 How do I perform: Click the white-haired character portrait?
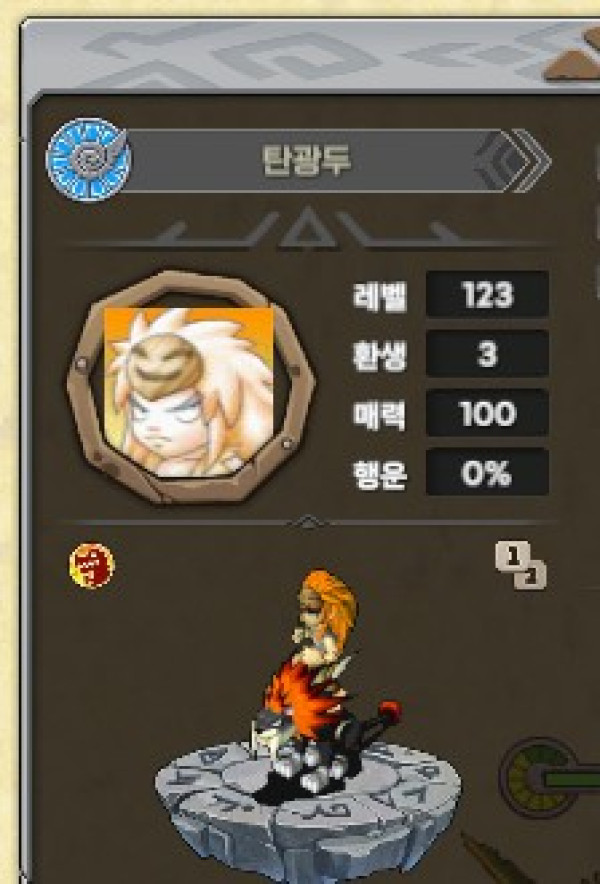pos(189,392)
